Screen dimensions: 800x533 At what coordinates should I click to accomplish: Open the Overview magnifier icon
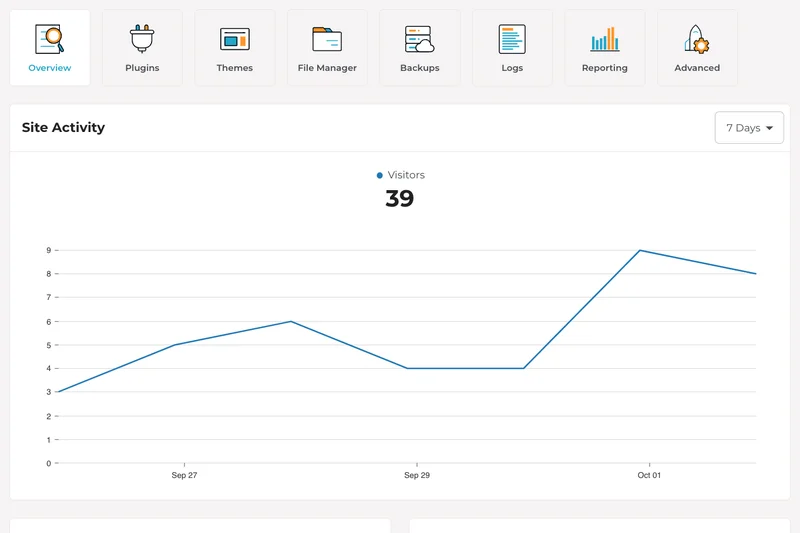(49, 40)
